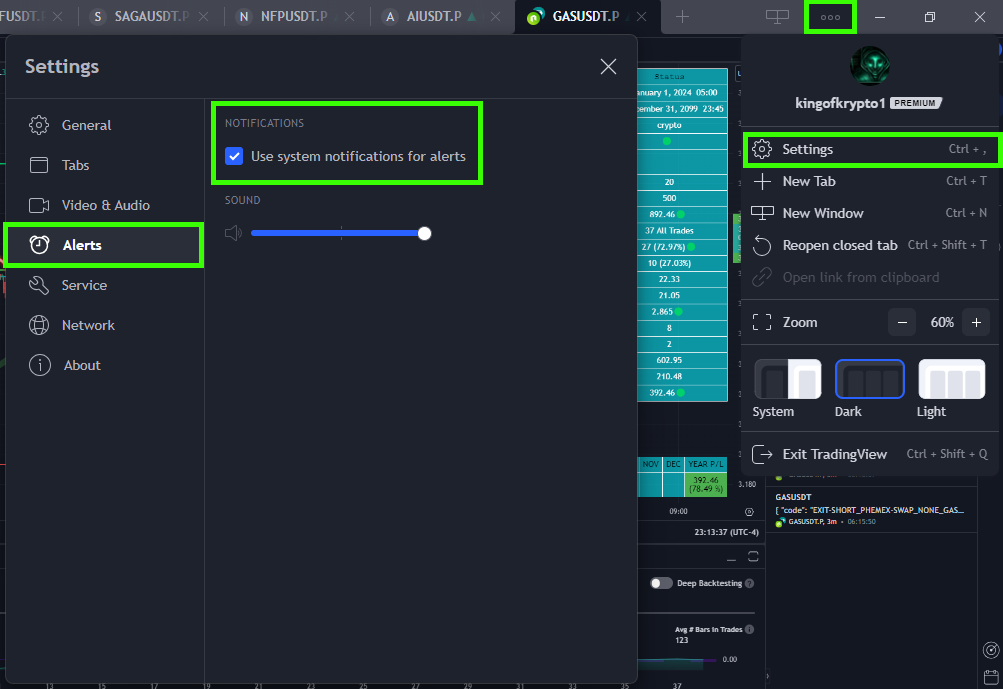Click the kingofkrypto1 profile avatar
This screenshot has width=1003, height=689.
coord(869,66)
